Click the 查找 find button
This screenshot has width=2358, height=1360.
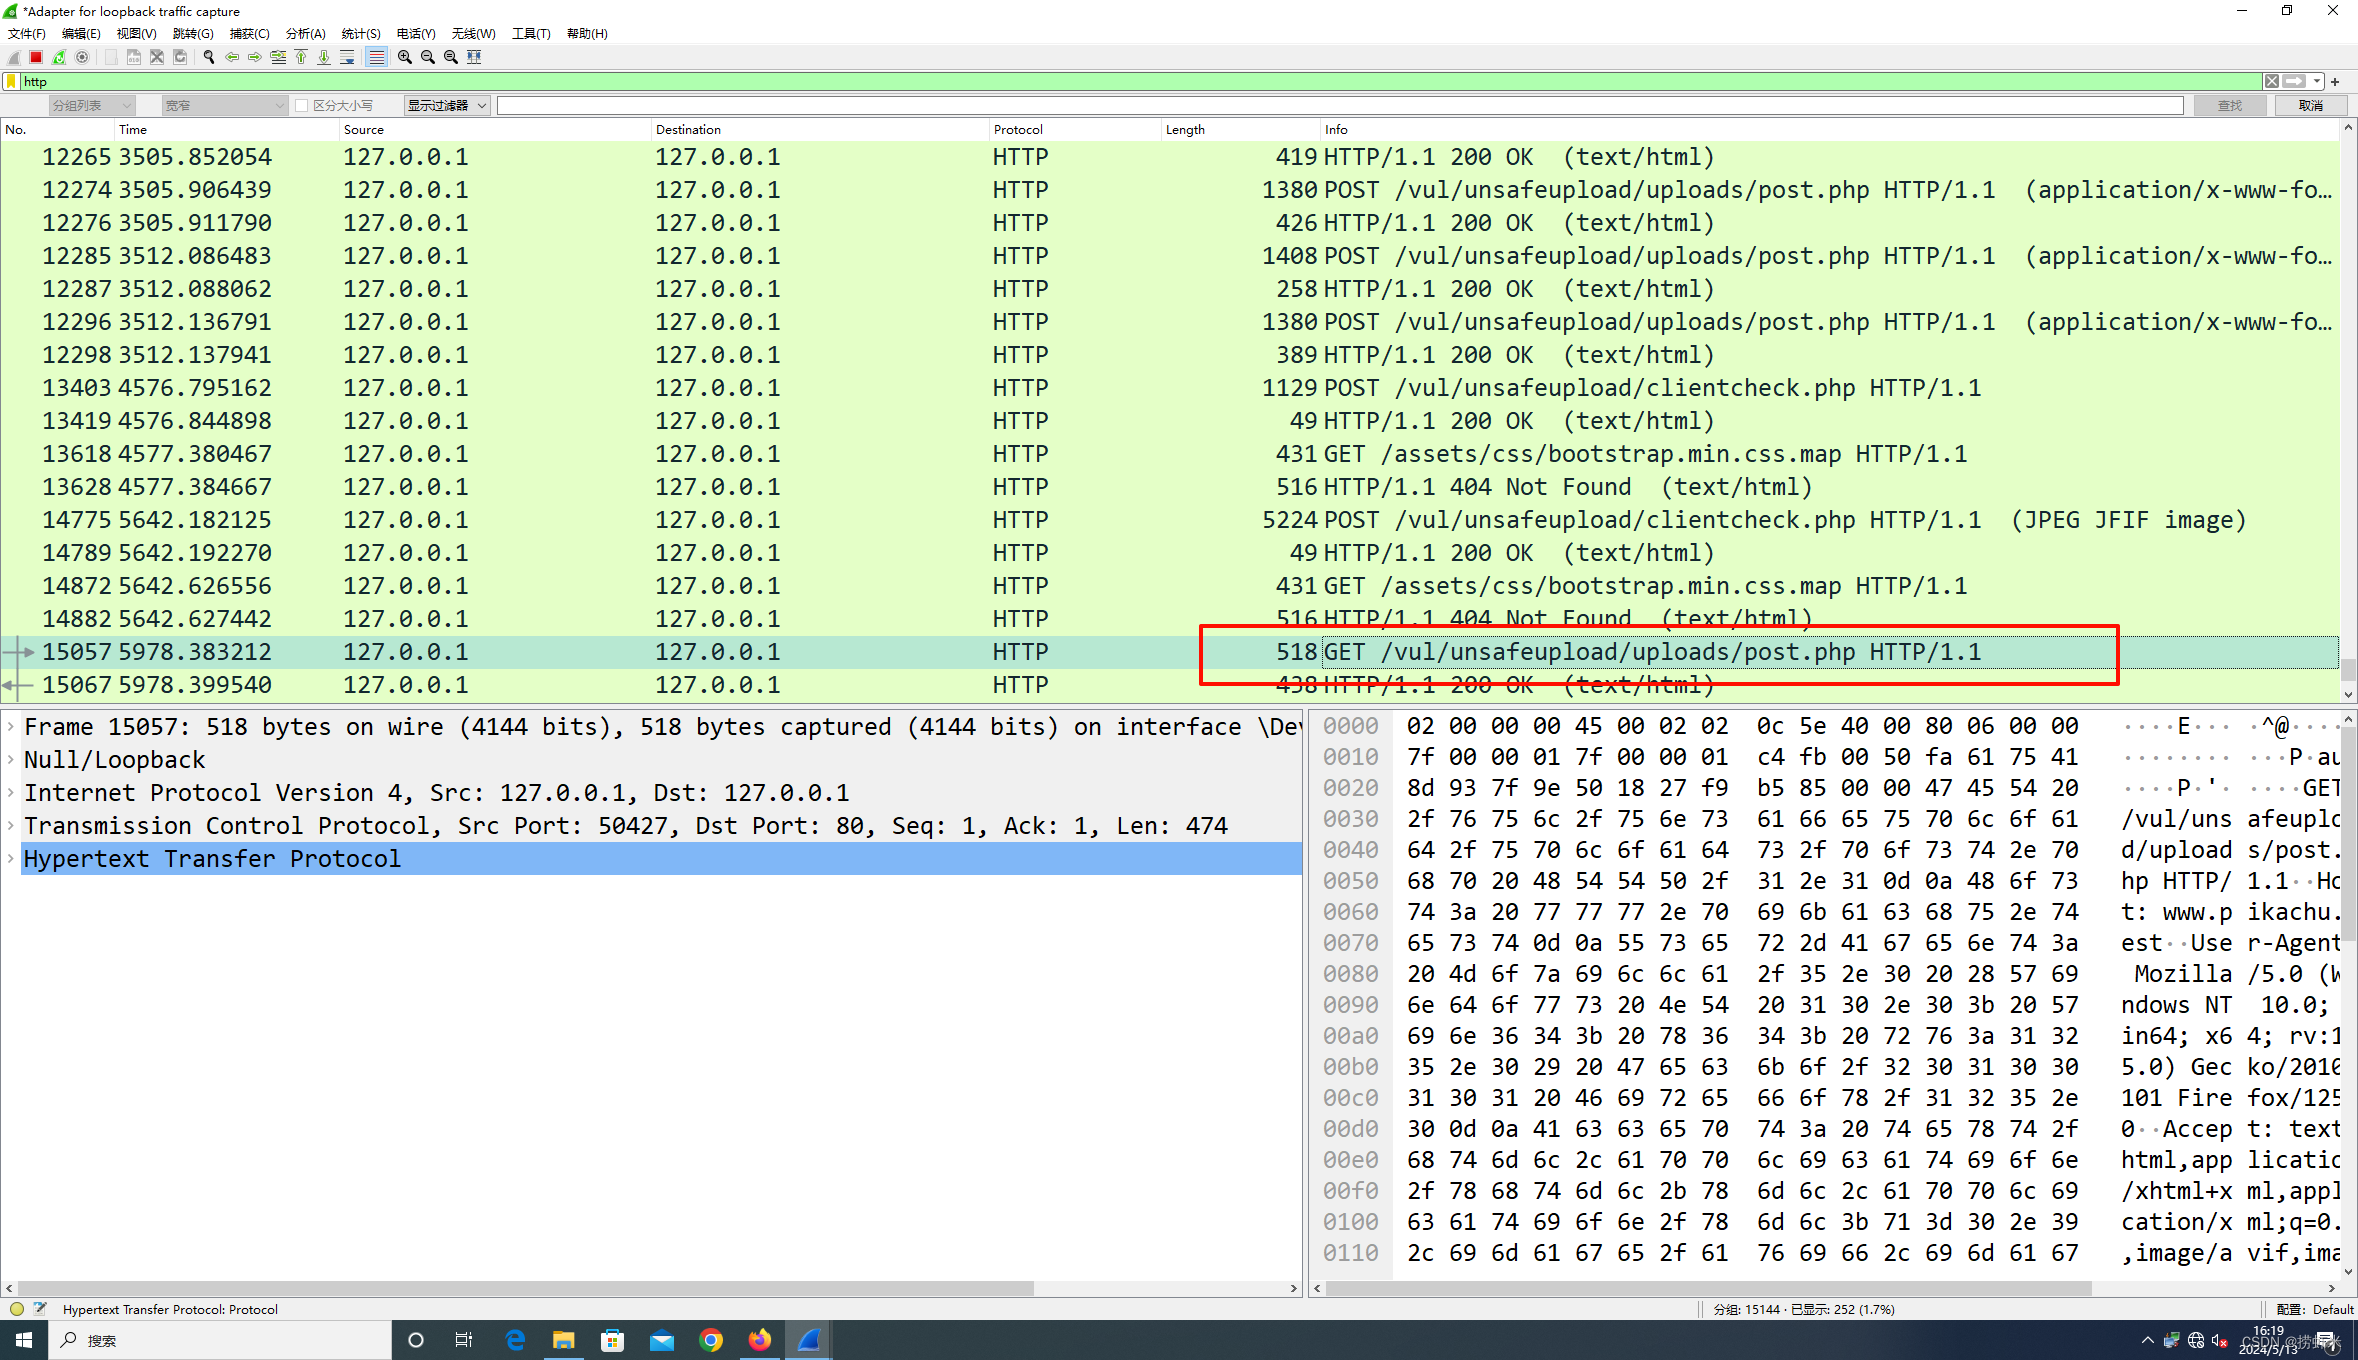pos(2230,105)
